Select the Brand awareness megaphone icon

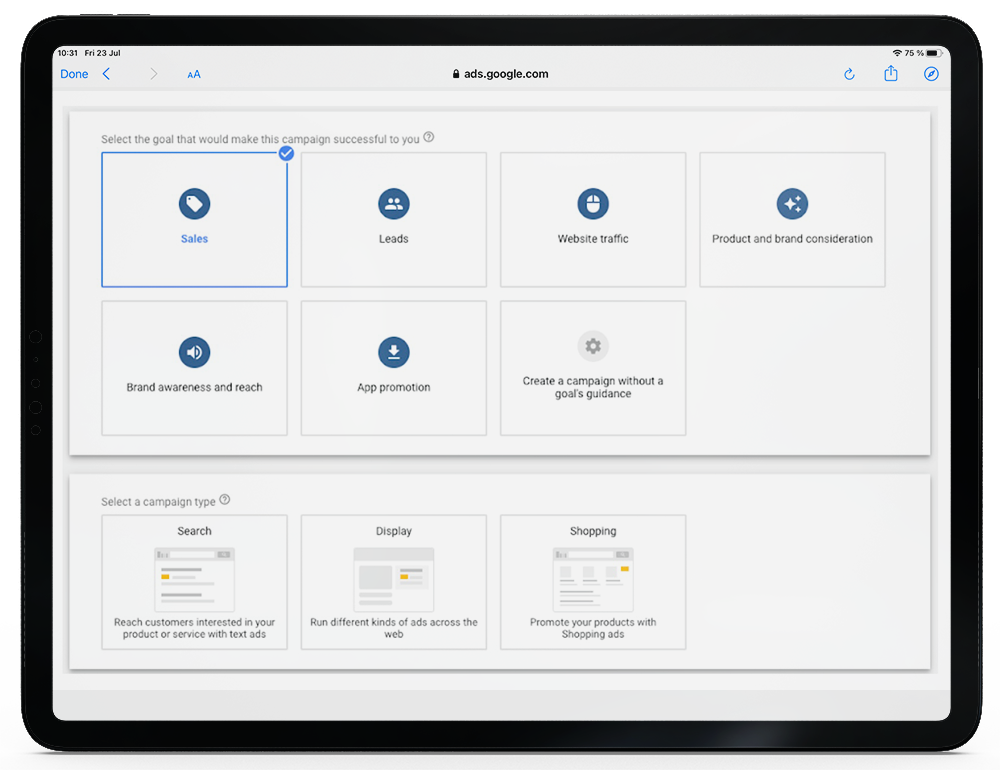194,352
